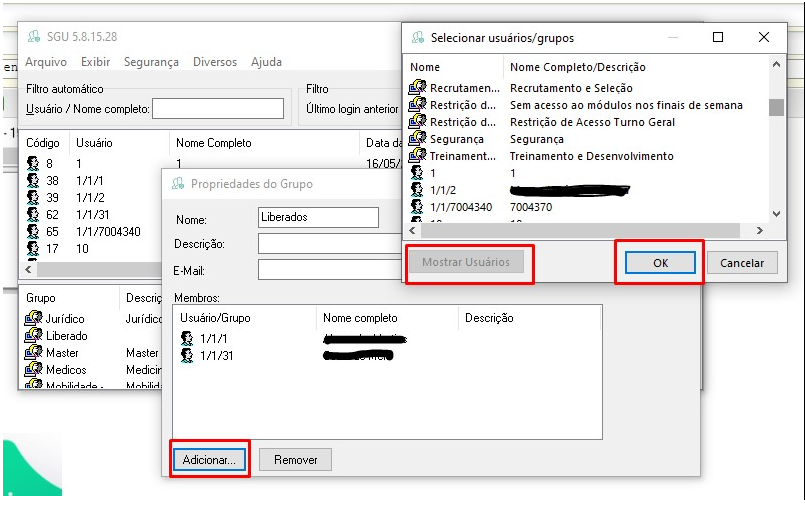Click the Adicionar button
This screenshot has height=506, width=805.
(210, 460)
